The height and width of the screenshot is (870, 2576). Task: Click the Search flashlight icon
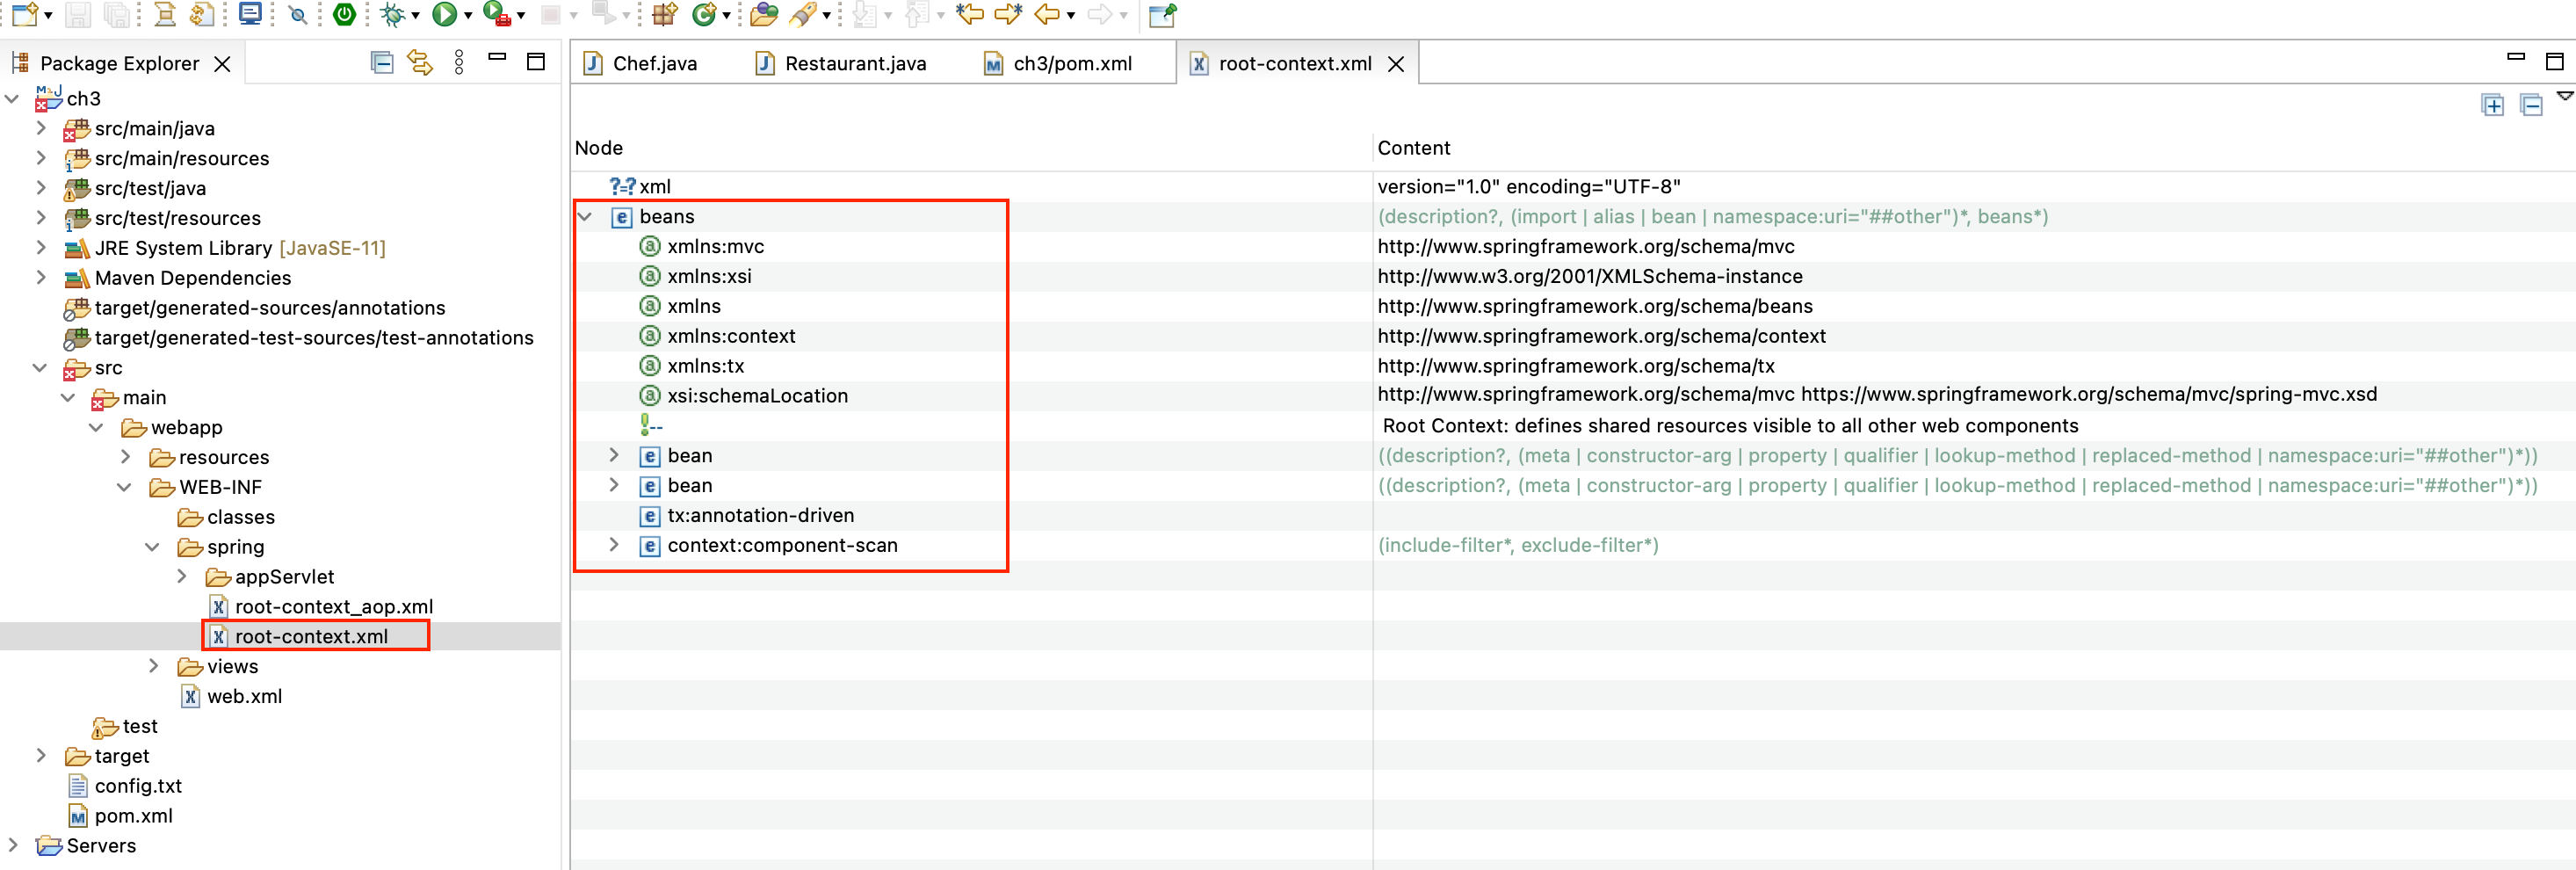pos(802,14)
